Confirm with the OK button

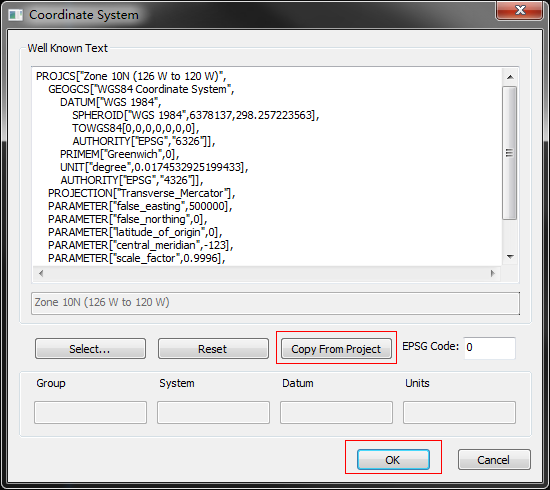(393, 459)
